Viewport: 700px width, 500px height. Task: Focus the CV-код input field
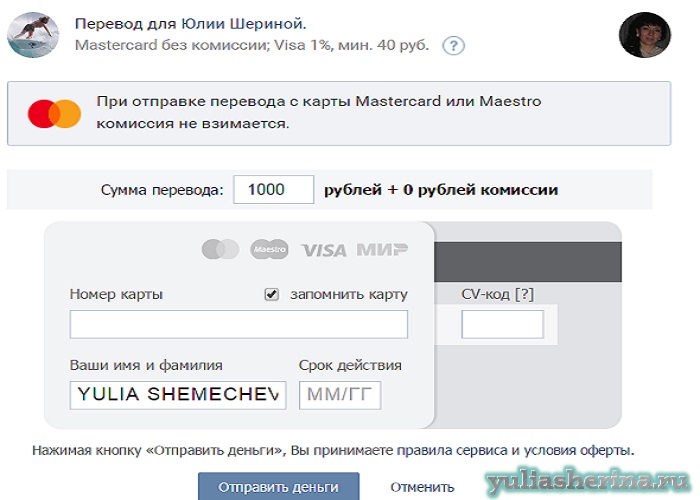click(502, 324)
